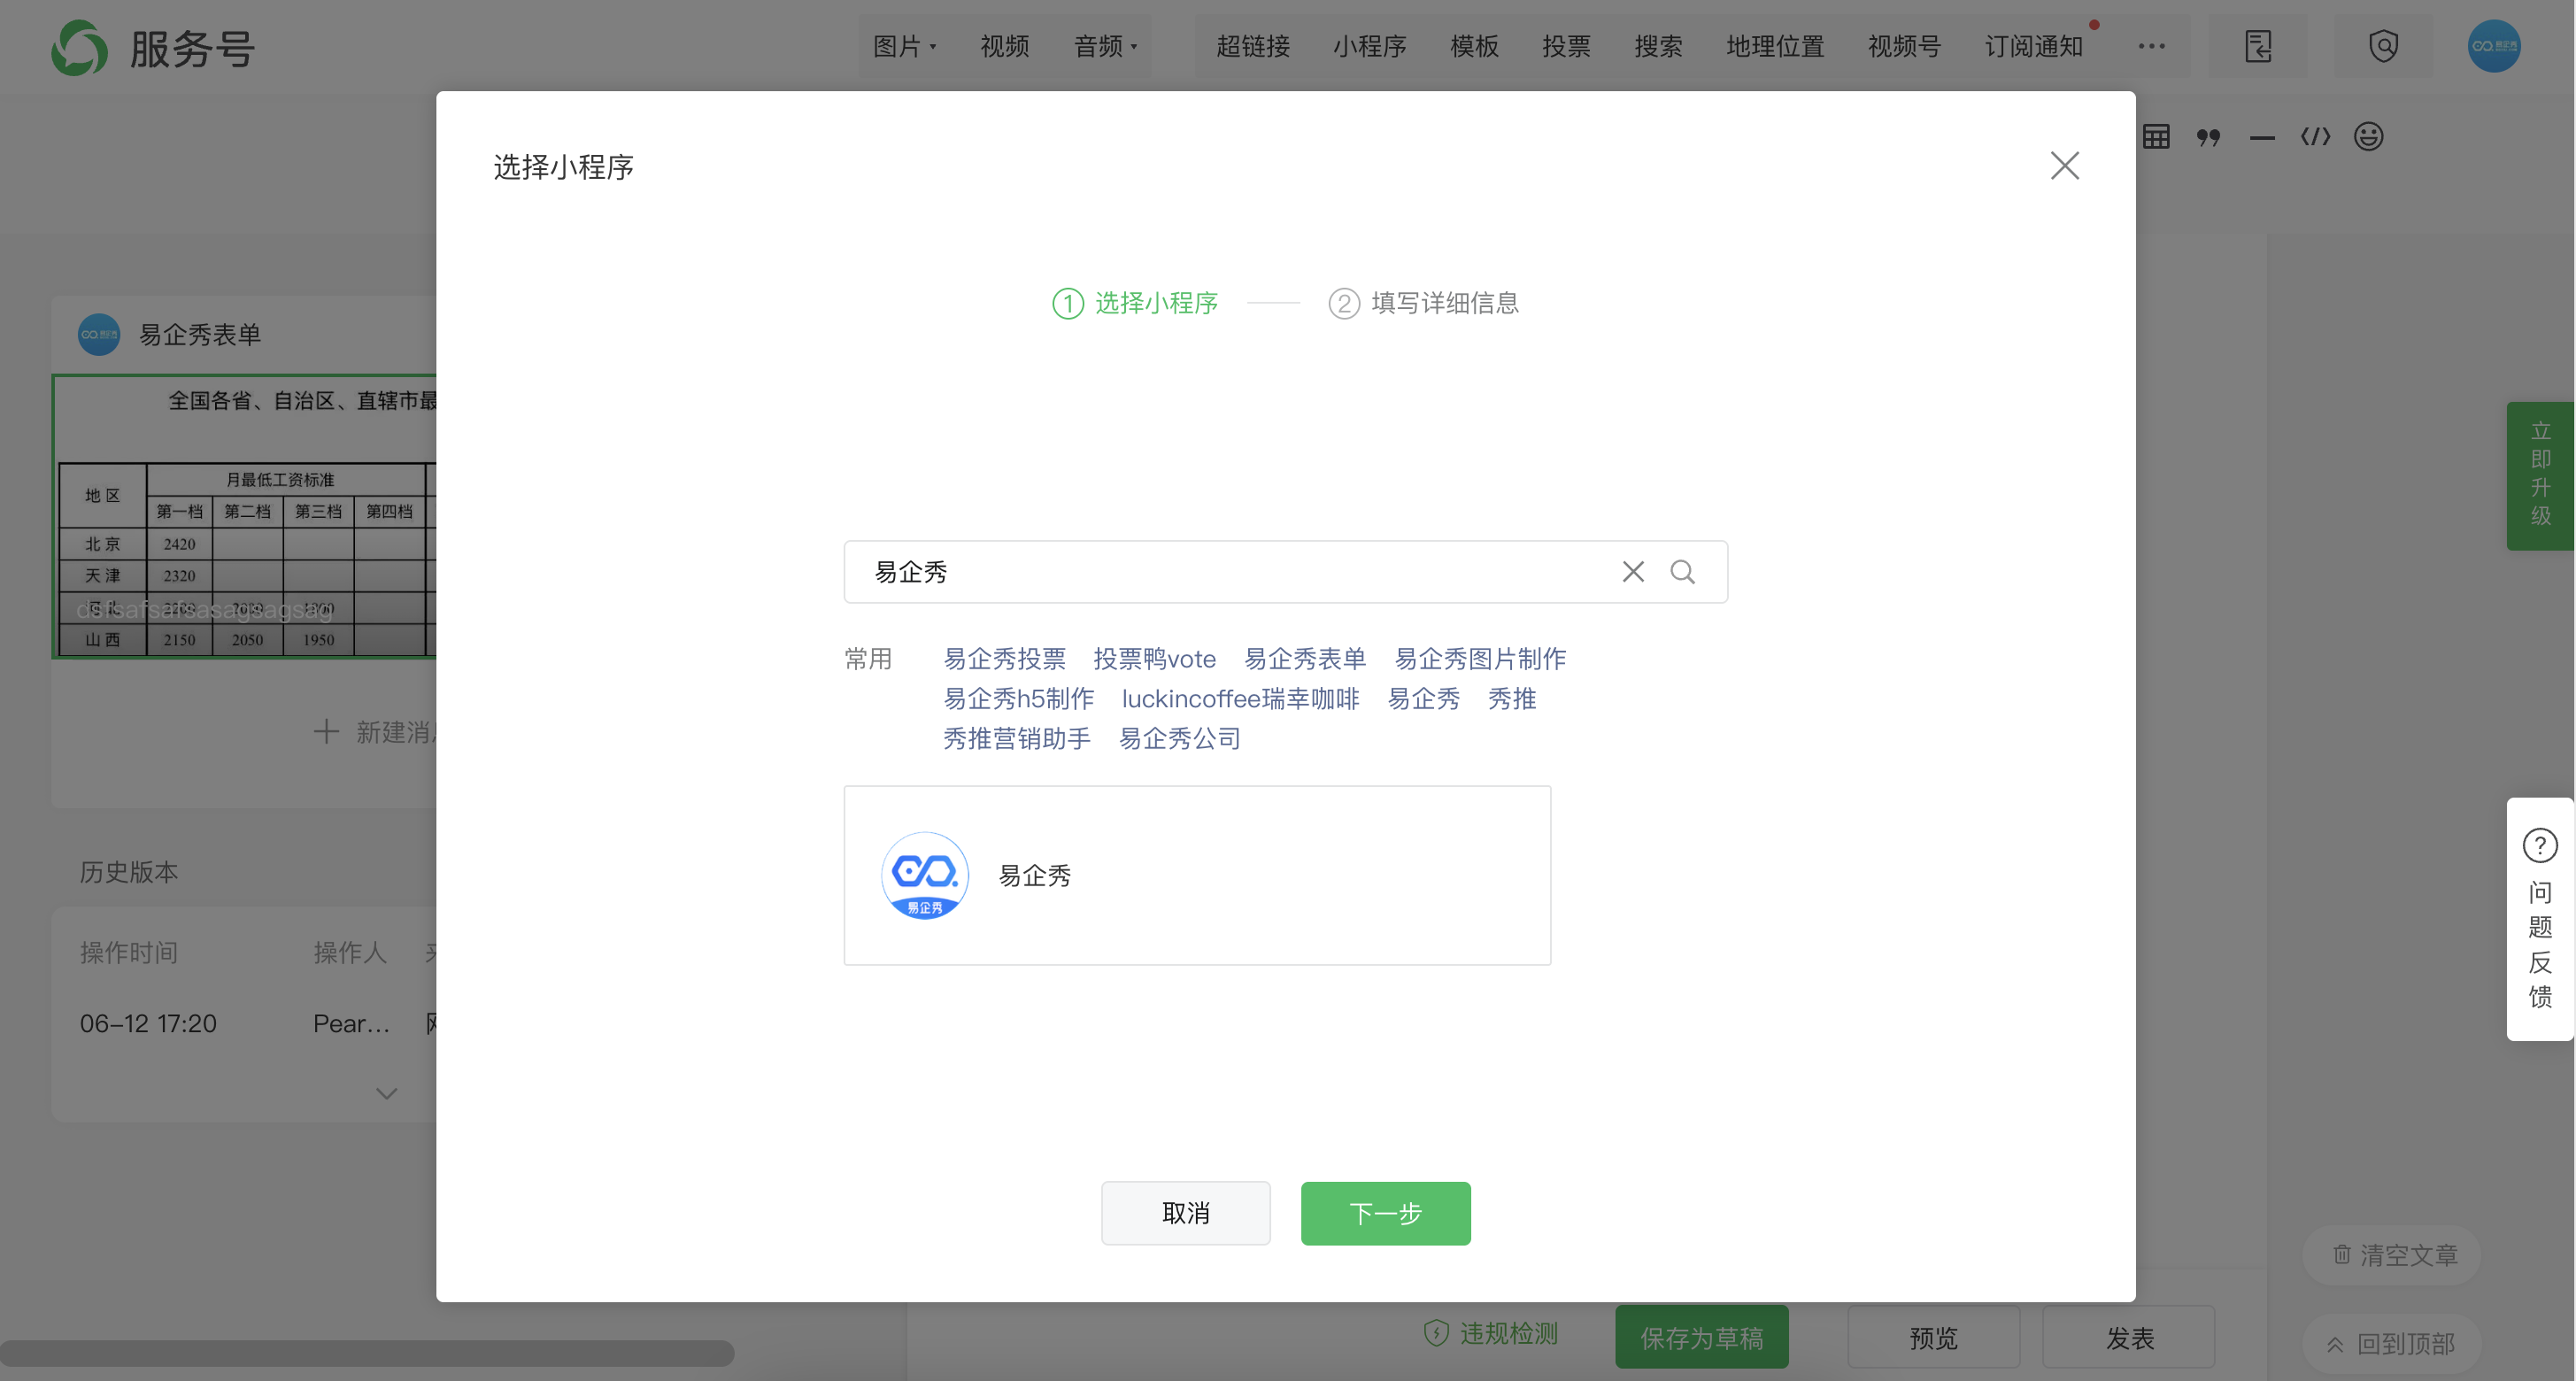
Task: Choose frequent item 易企秀图片制作
Action: coord(1480,659)
